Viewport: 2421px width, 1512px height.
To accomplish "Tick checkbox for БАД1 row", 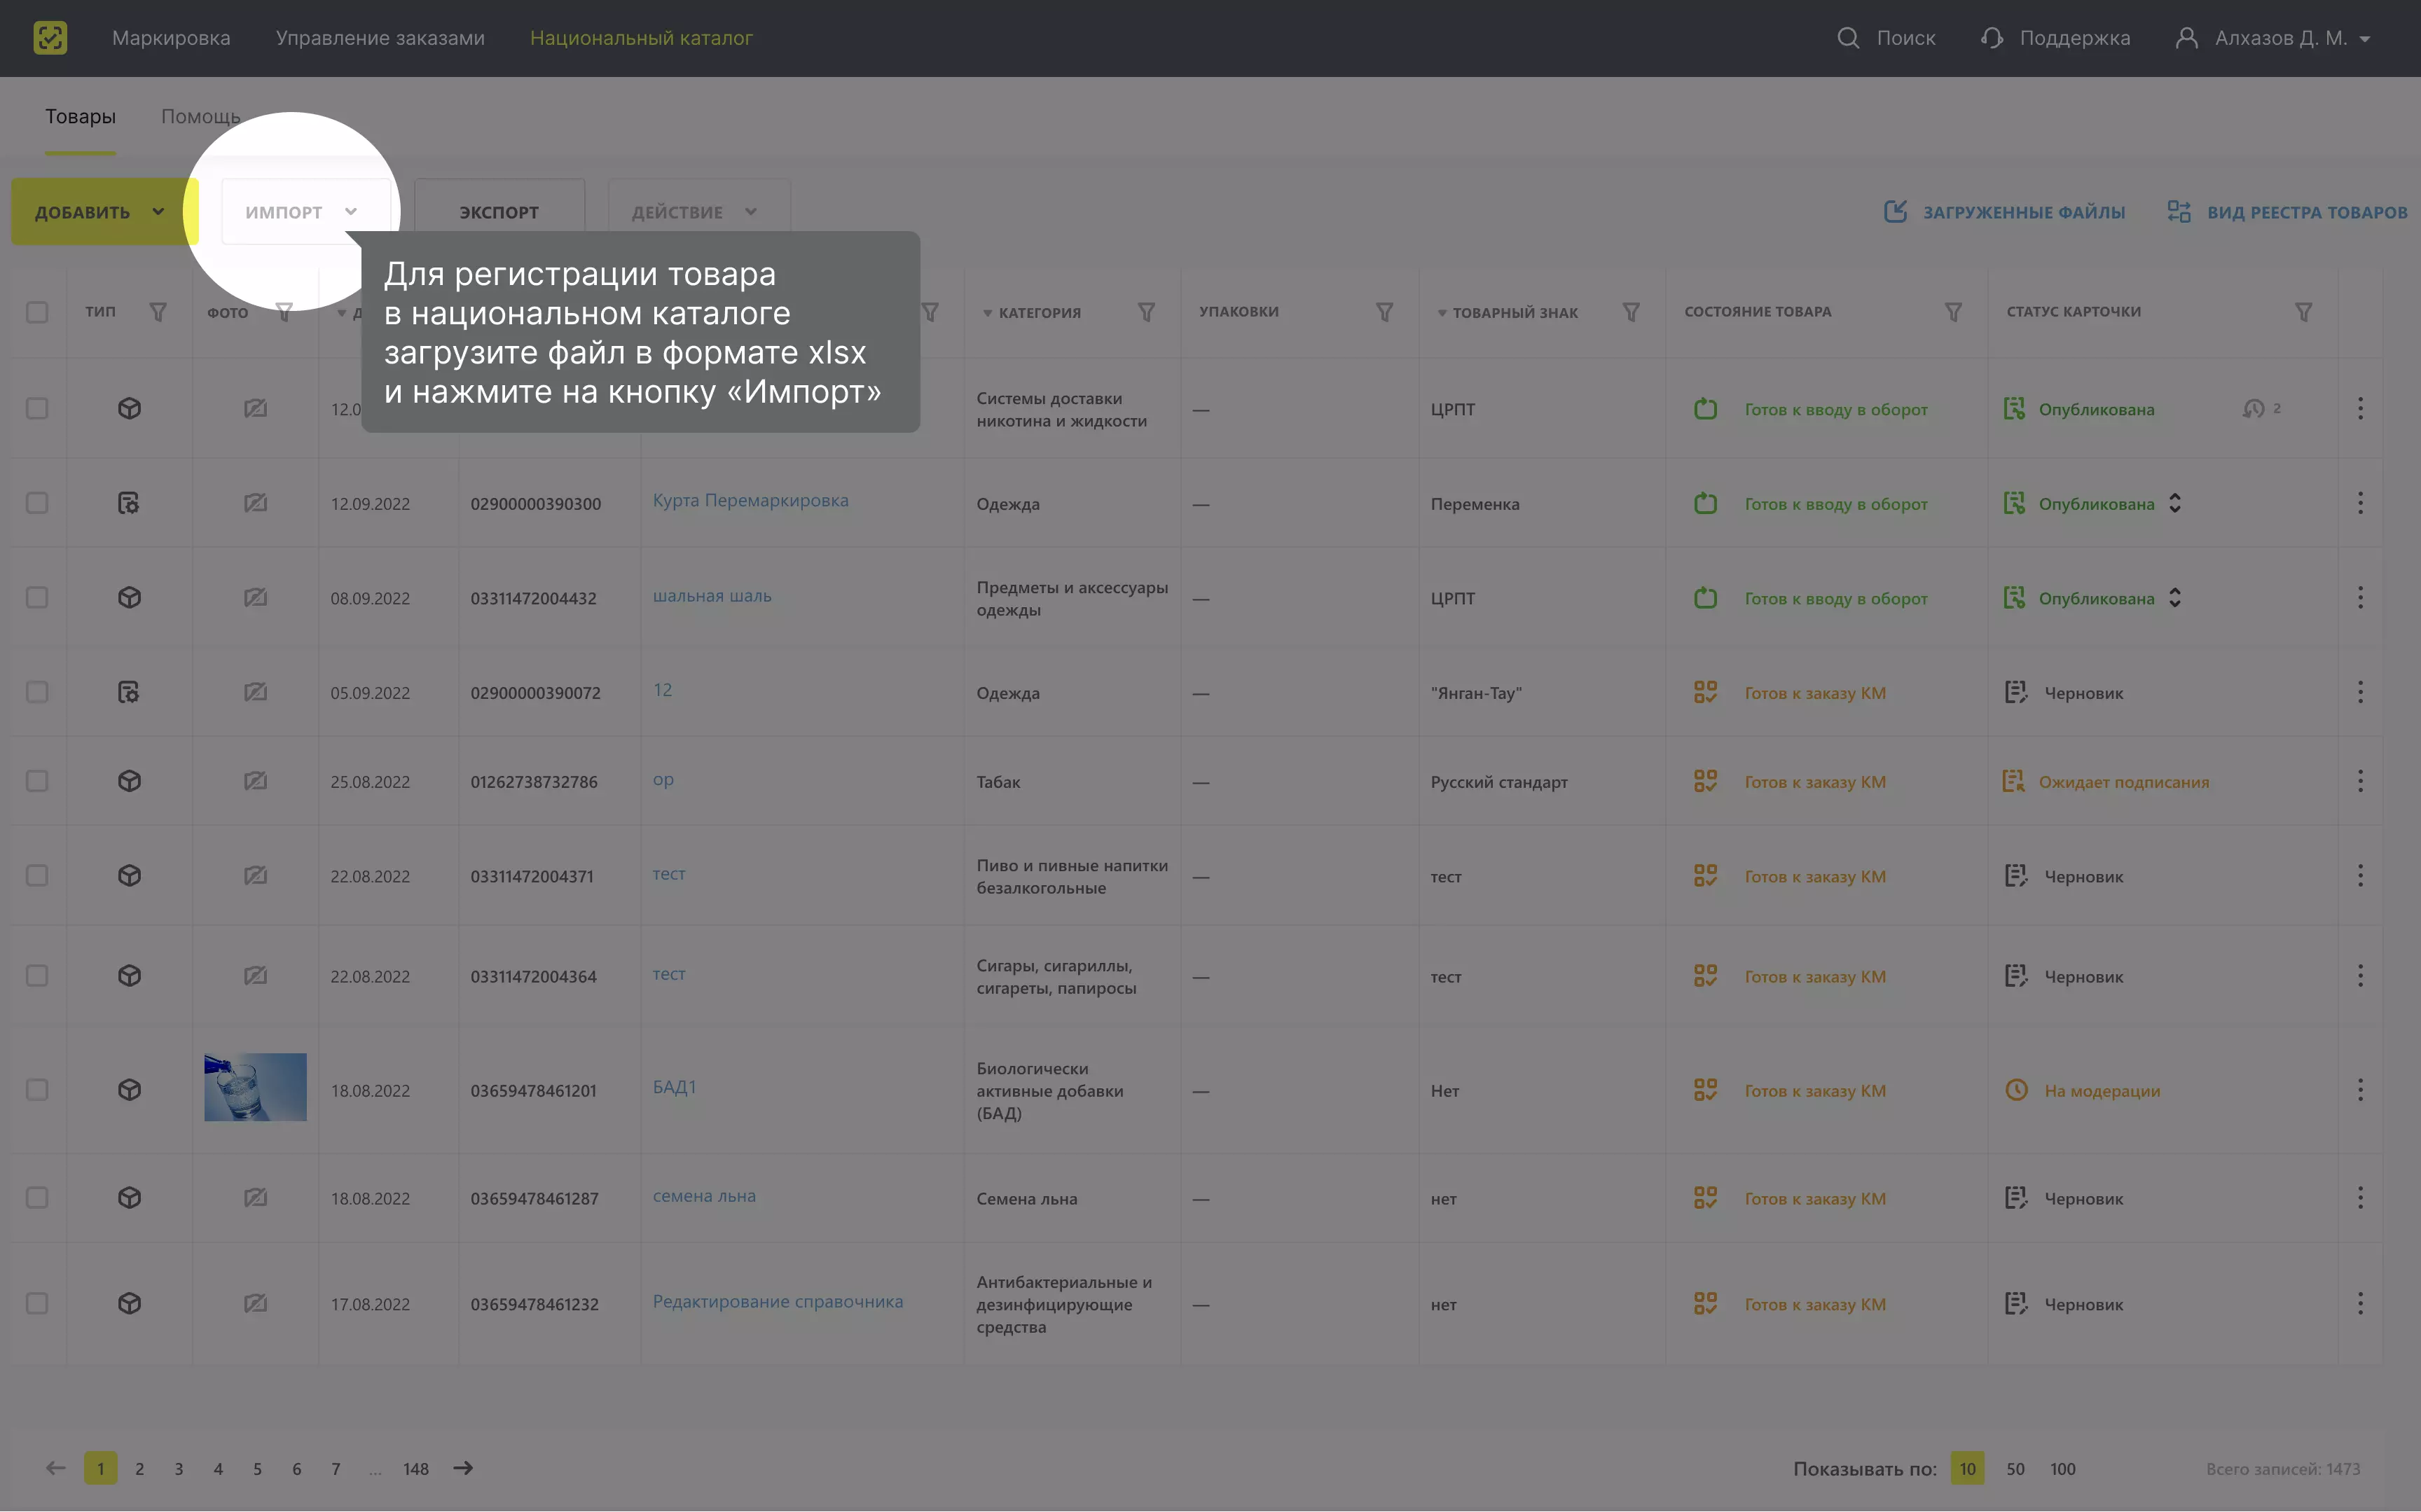I will 37,1089.
